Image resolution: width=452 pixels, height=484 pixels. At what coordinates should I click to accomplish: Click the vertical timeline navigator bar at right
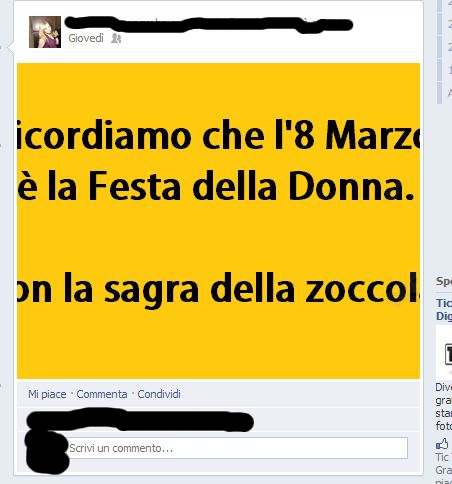[439, 52]
